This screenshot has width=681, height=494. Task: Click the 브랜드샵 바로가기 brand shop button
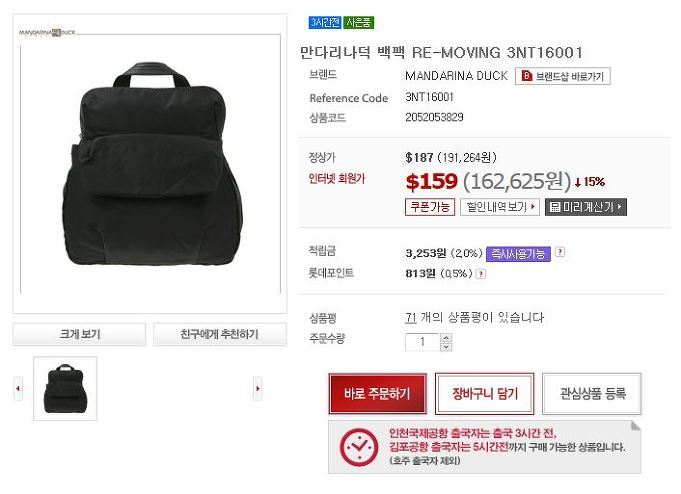[x=563, y=76]
